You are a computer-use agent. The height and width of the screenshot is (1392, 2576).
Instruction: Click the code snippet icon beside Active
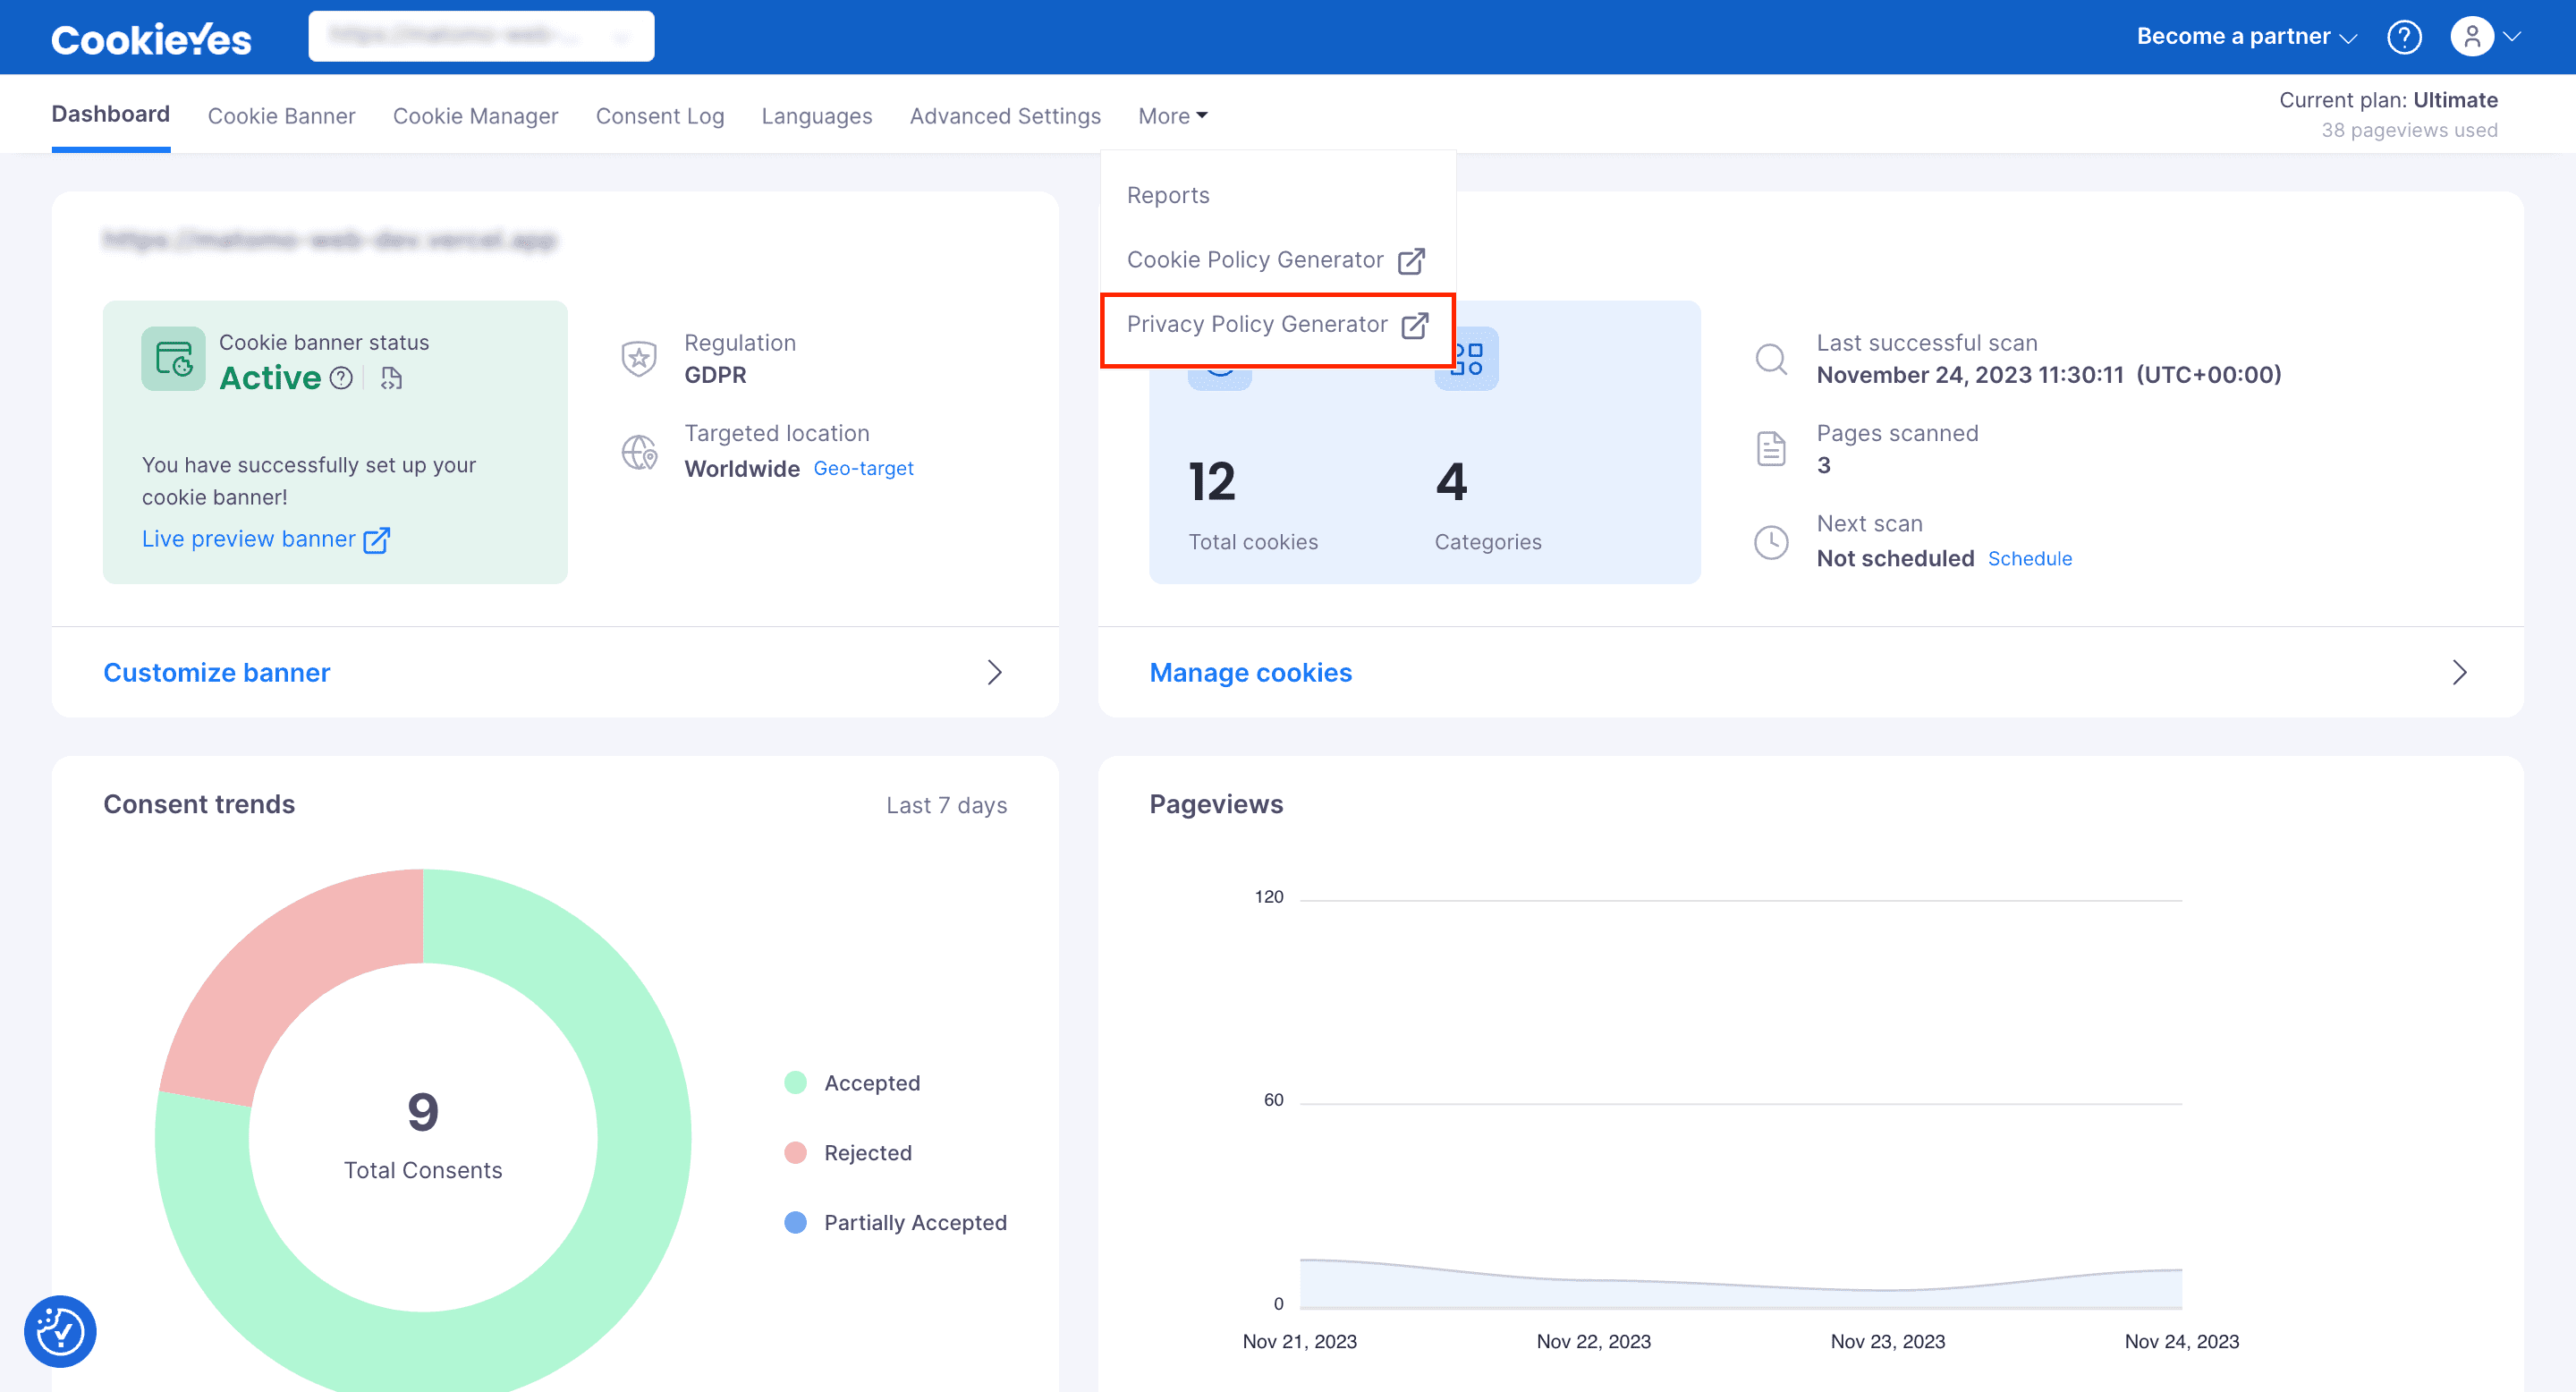(391, 378)
